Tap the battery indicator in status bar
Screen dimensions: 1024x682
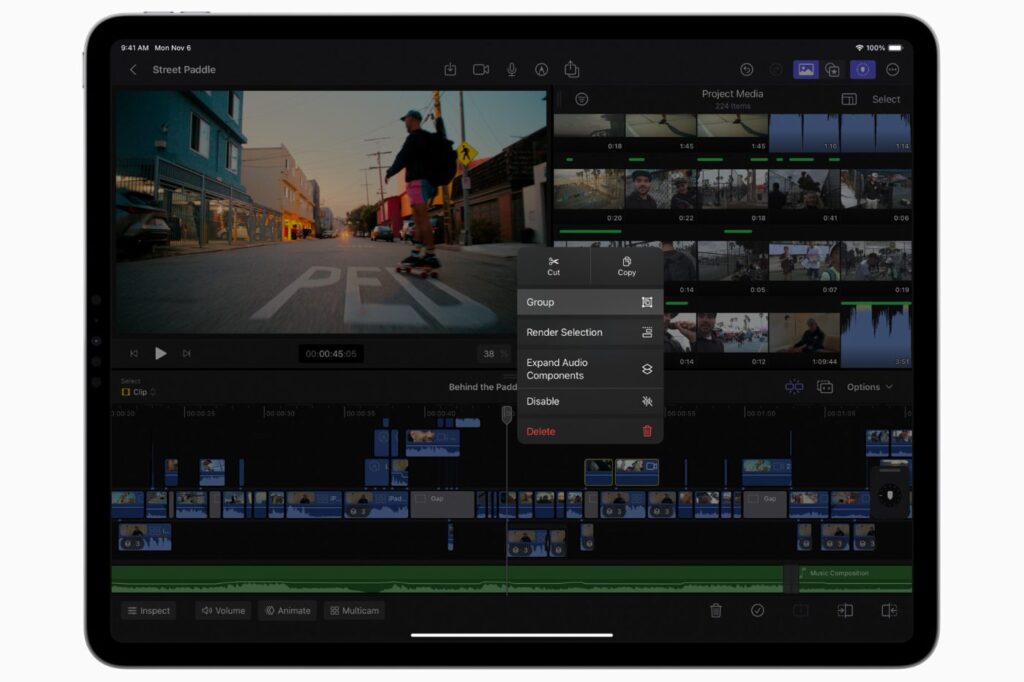[x=895, y=48]
